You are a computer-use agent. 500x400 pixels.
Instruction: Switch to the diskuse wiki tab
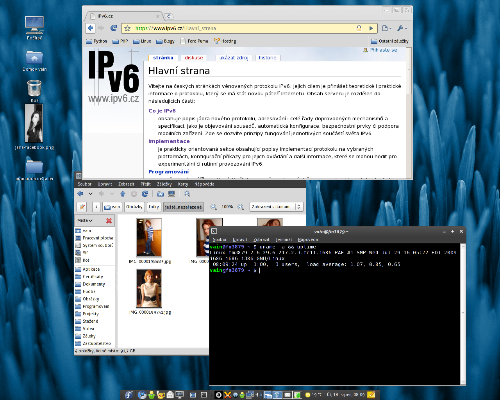194,58
